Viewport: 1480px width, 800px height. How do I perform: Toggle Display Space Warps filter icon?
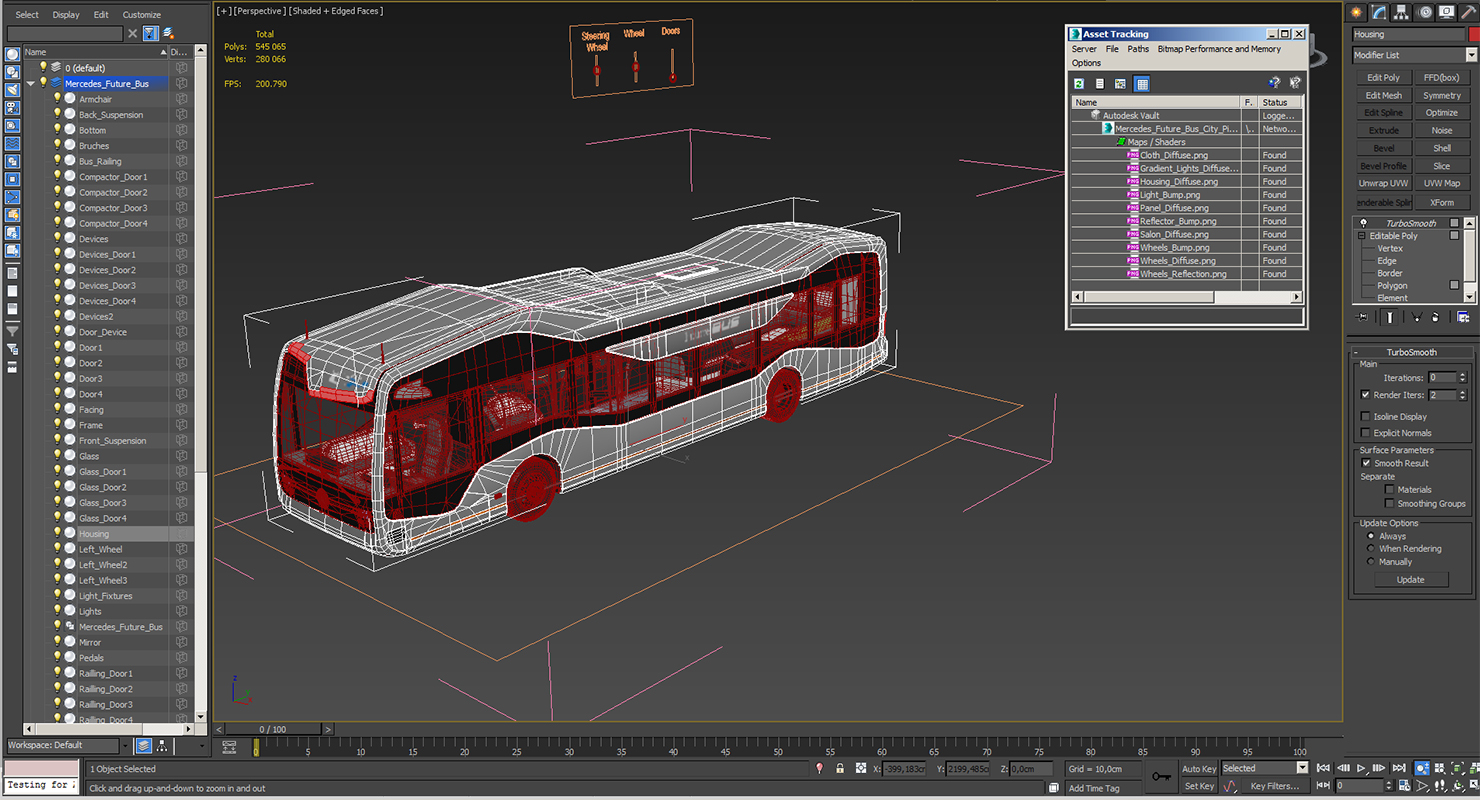click(x=12, y=144)
